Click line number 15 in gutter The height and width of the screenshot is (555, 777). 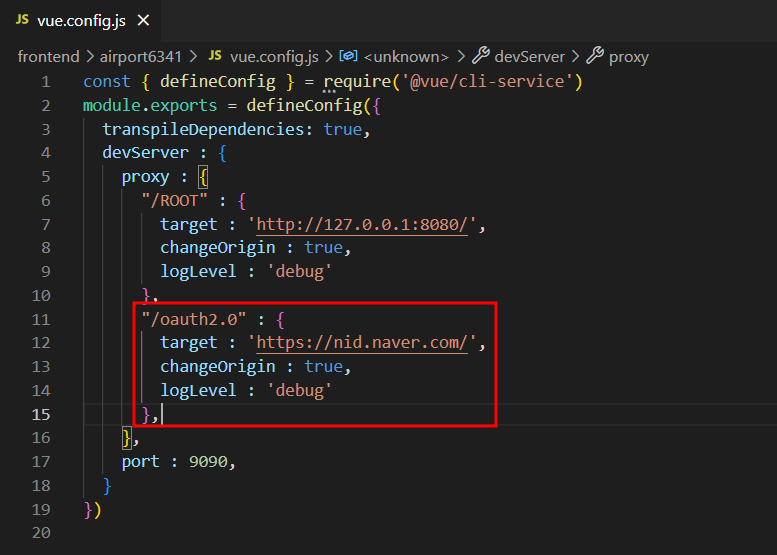(x=41, y=415)
